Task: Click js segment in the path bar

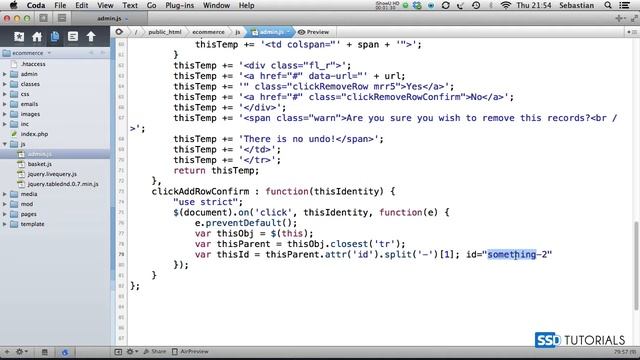Action: pyautogui.click(x=238, y=32)
